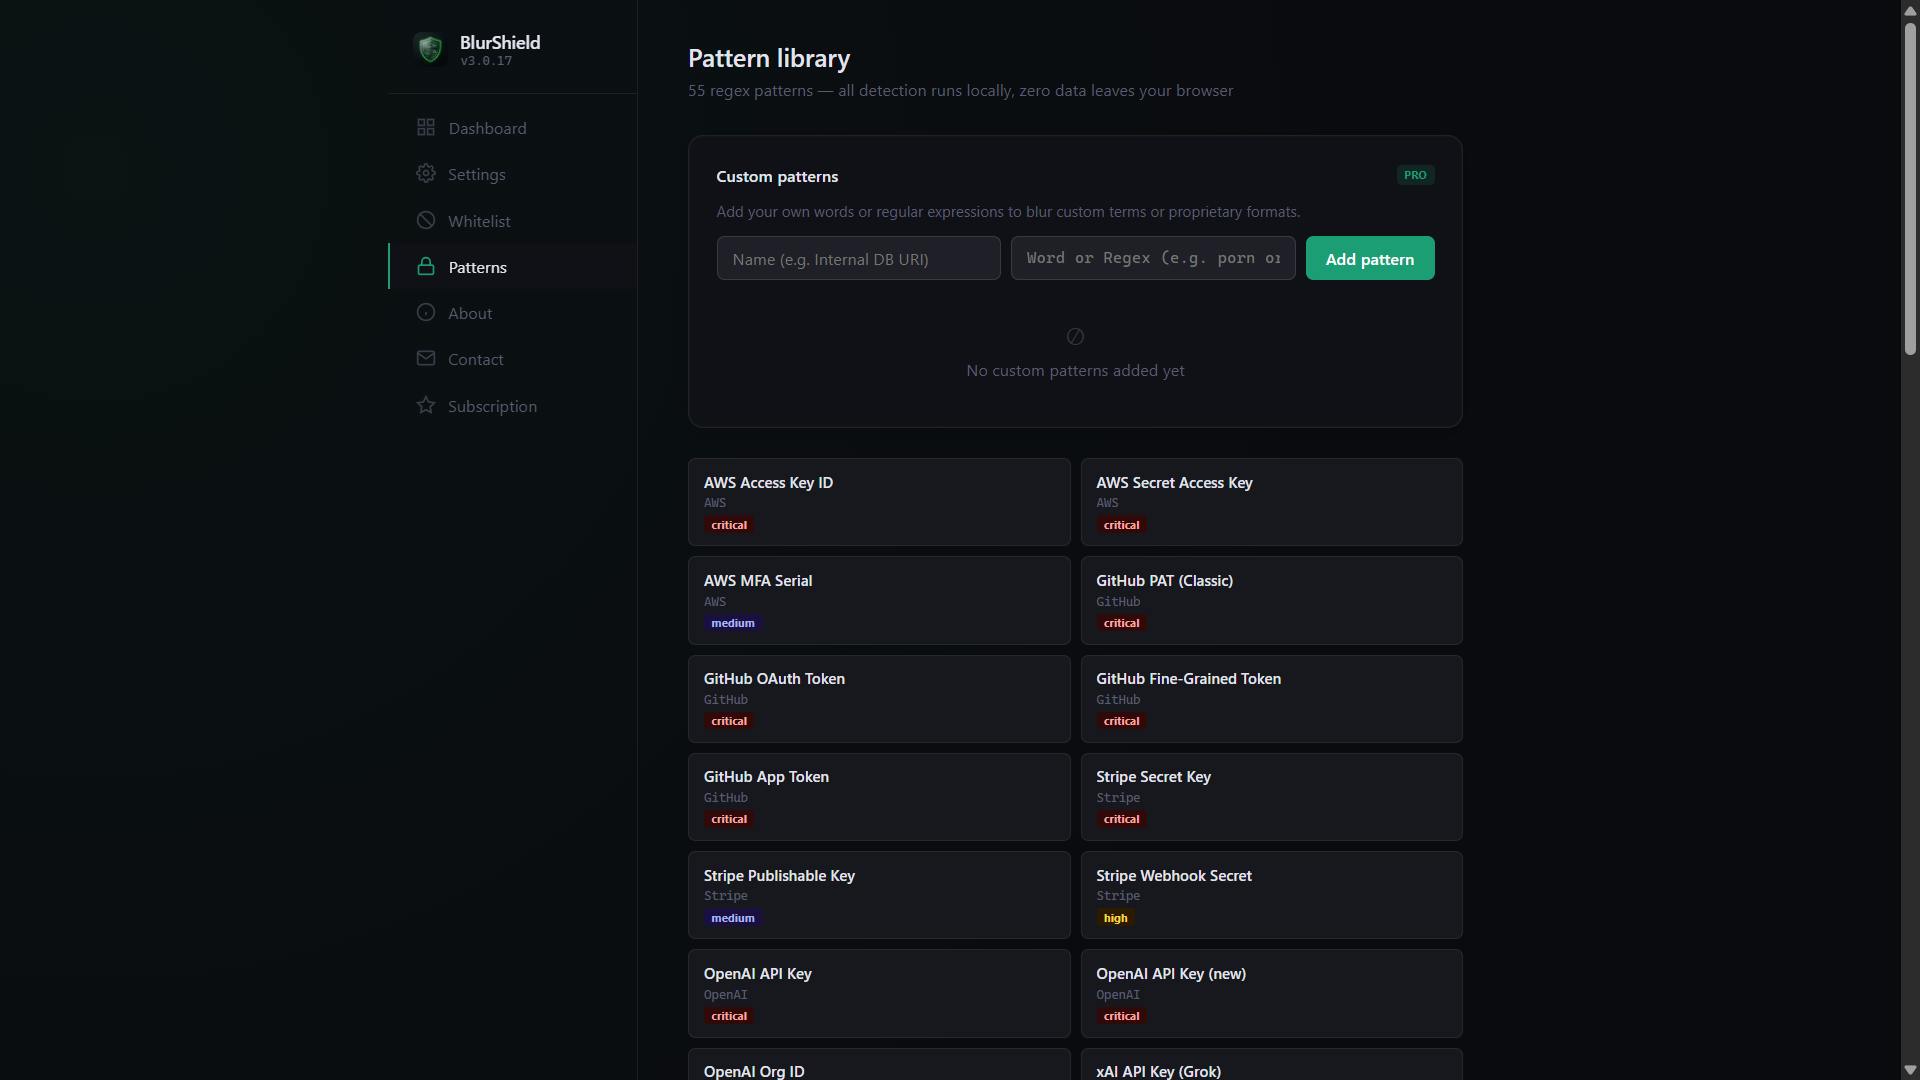Focus the pattern Name input field
The width and height of the screenshot is (1920, 1080).
859,259
